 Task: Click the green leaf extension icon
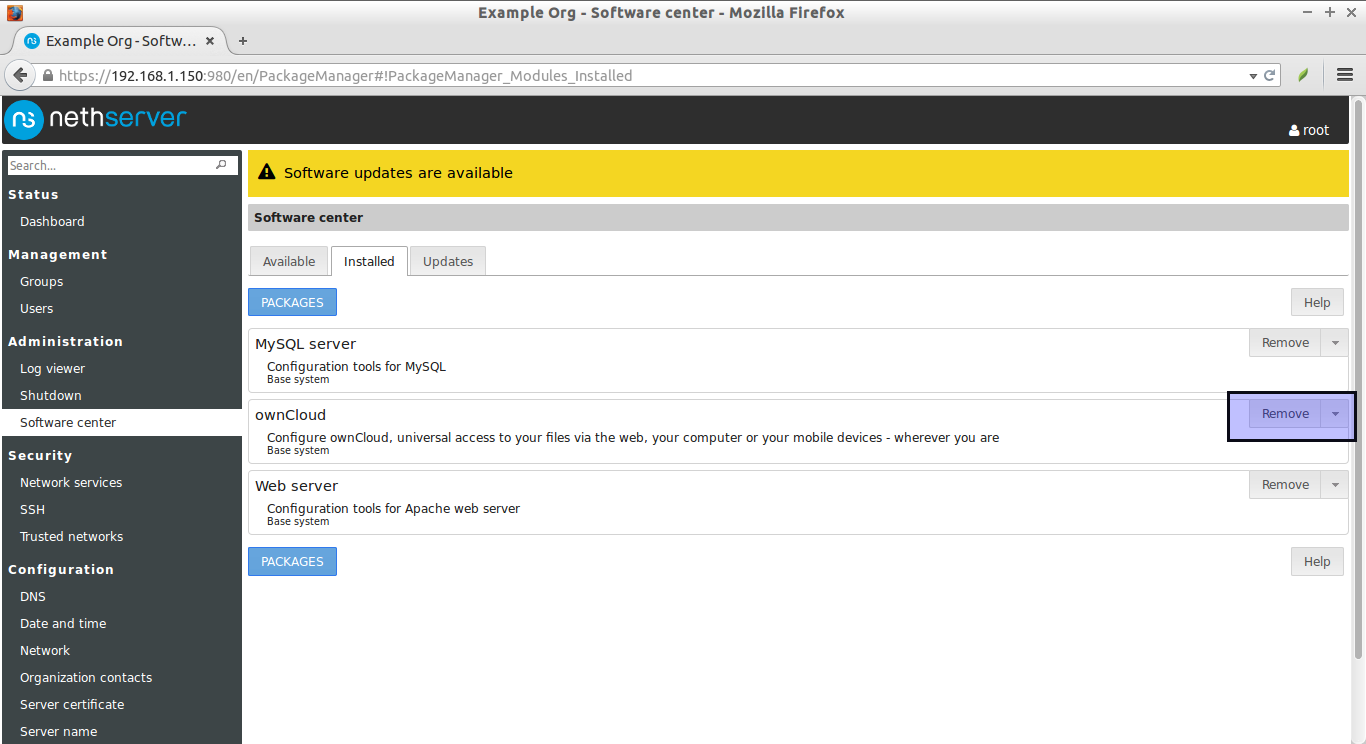pyautogui.click(x=1304, y=75)
